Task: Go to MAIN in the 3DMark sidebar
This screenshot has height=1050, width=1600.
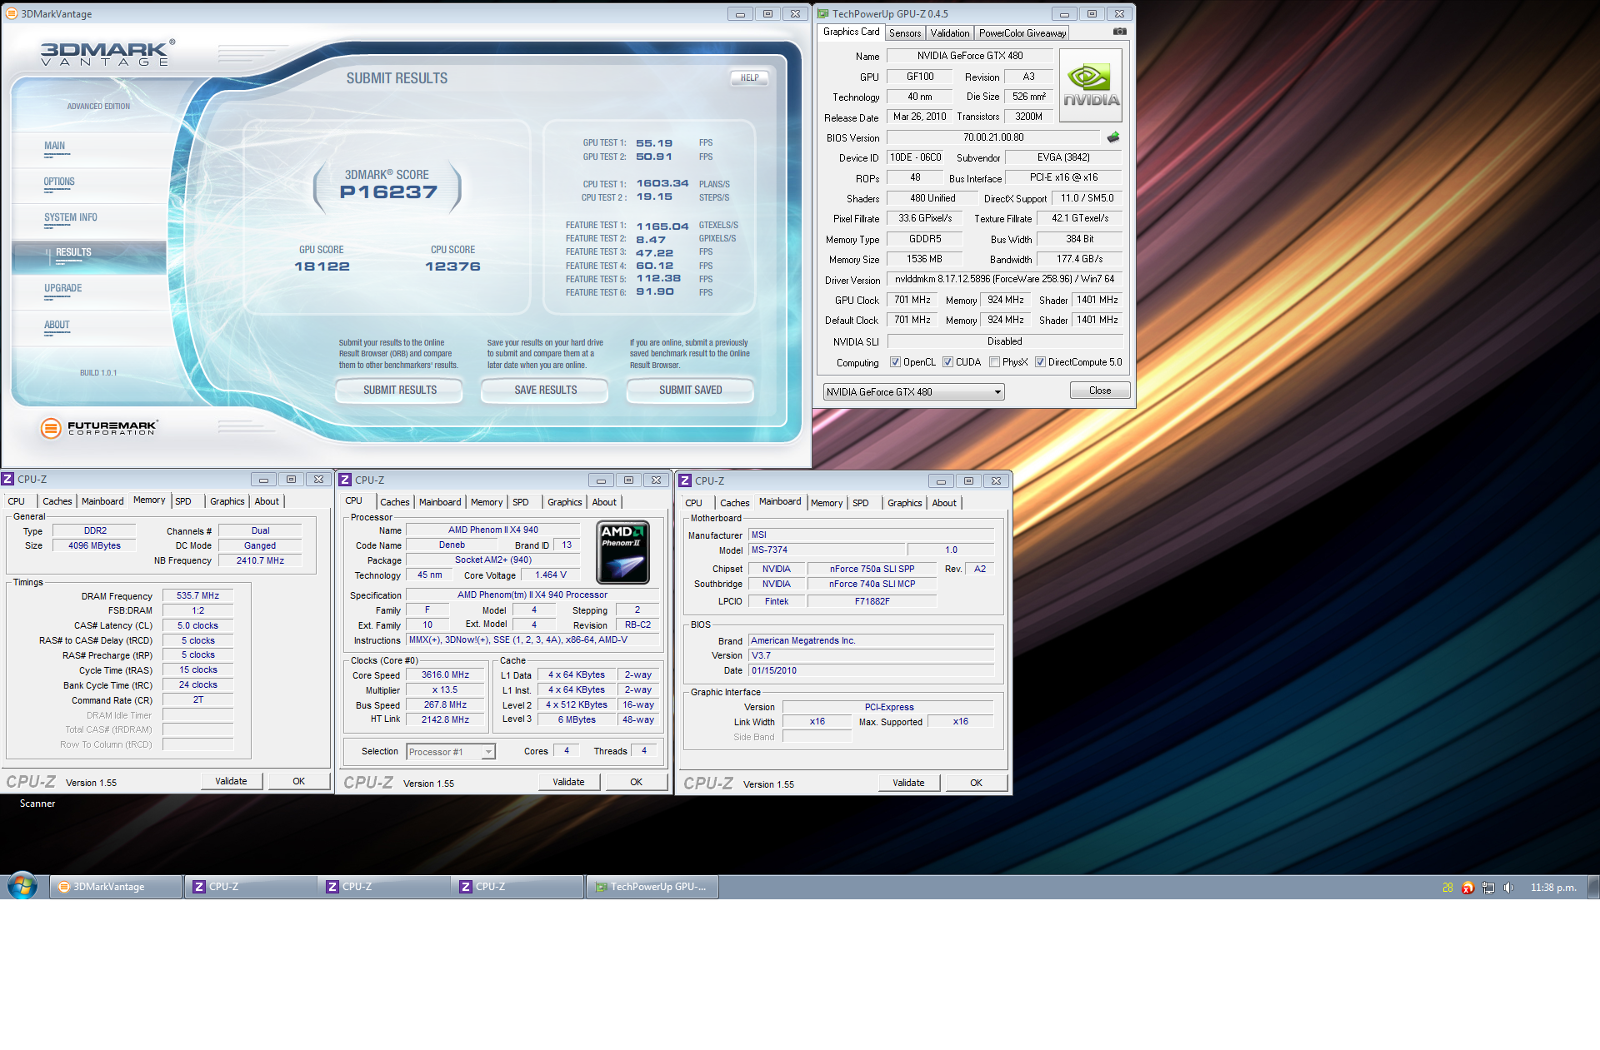Action: coord(55,146)
